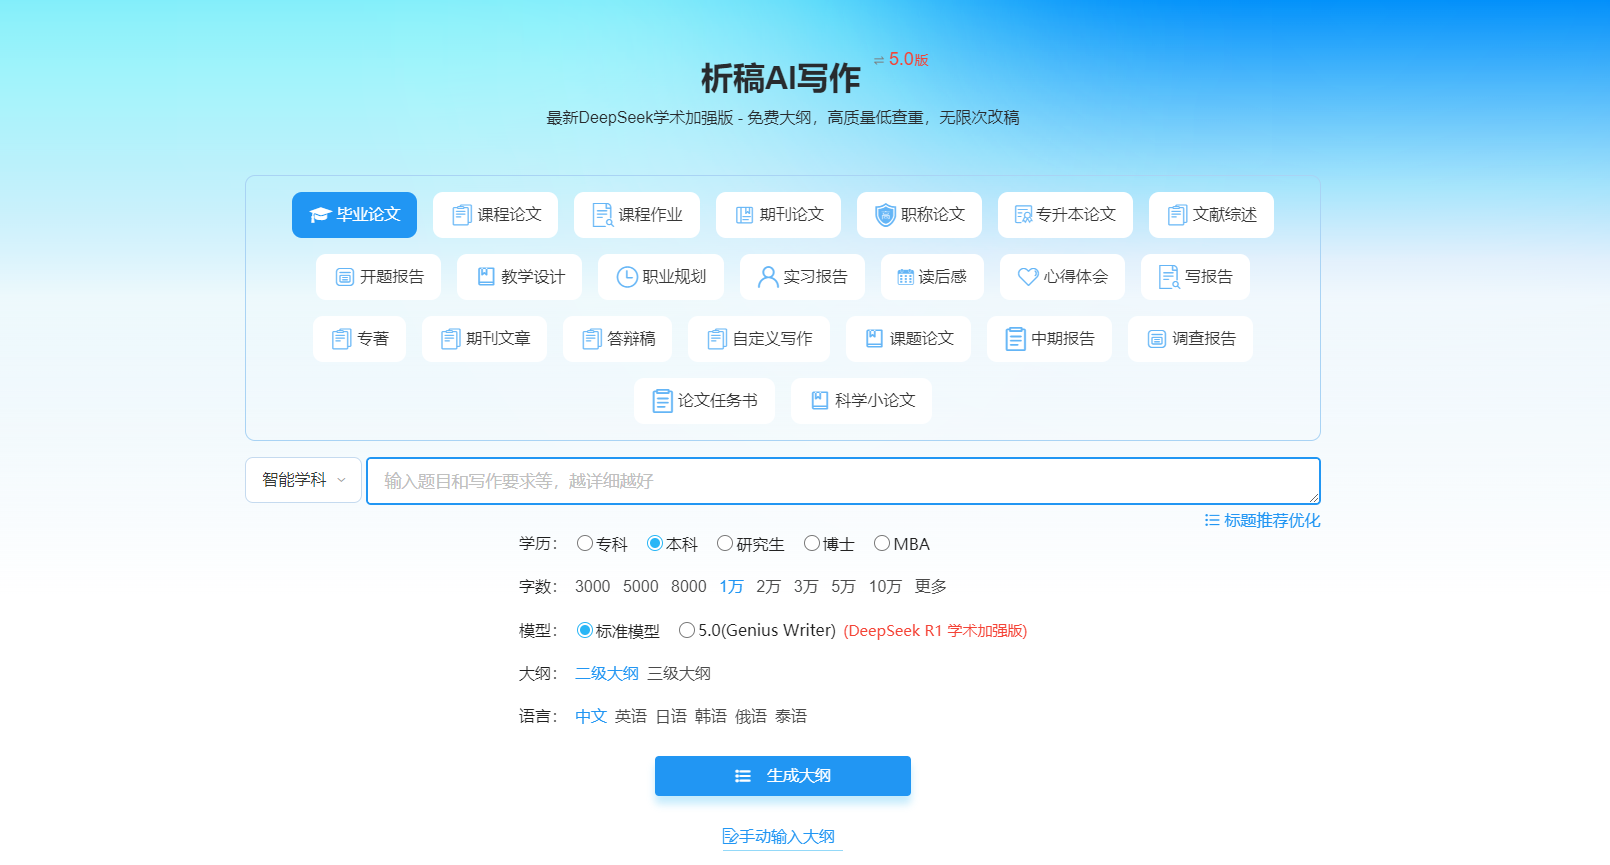Set word count to 3万
1610x865 pixels.
coord(805,587)
